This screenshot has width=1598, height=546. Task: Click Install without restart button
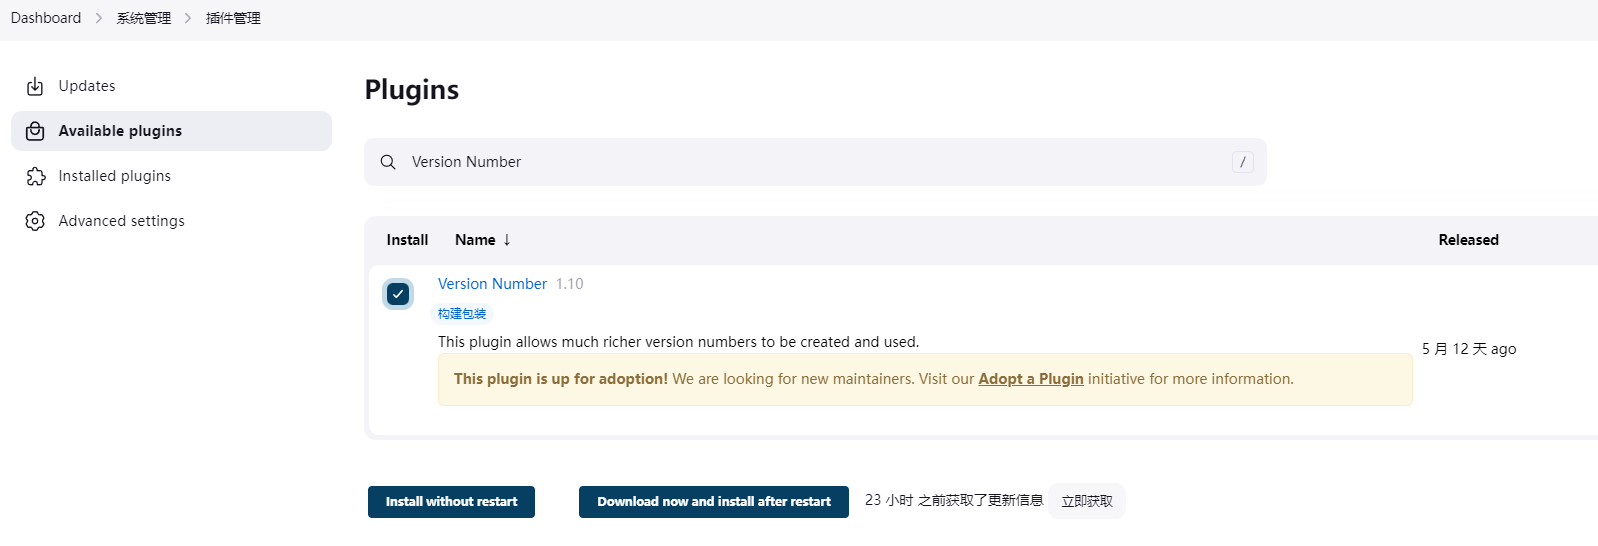click(x=451, y=502)
